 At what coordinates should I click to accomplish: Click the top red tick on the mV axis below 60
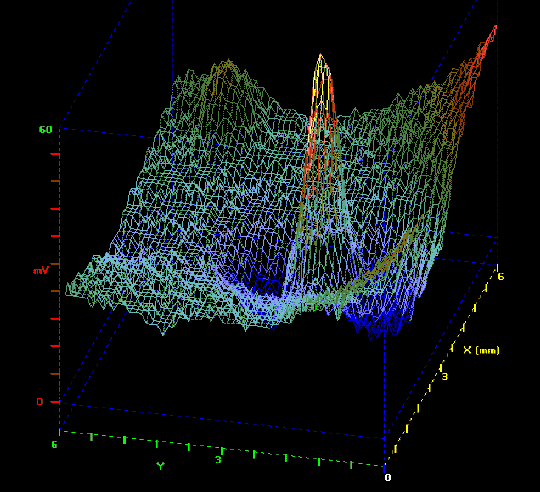click(x=55, y=154)
